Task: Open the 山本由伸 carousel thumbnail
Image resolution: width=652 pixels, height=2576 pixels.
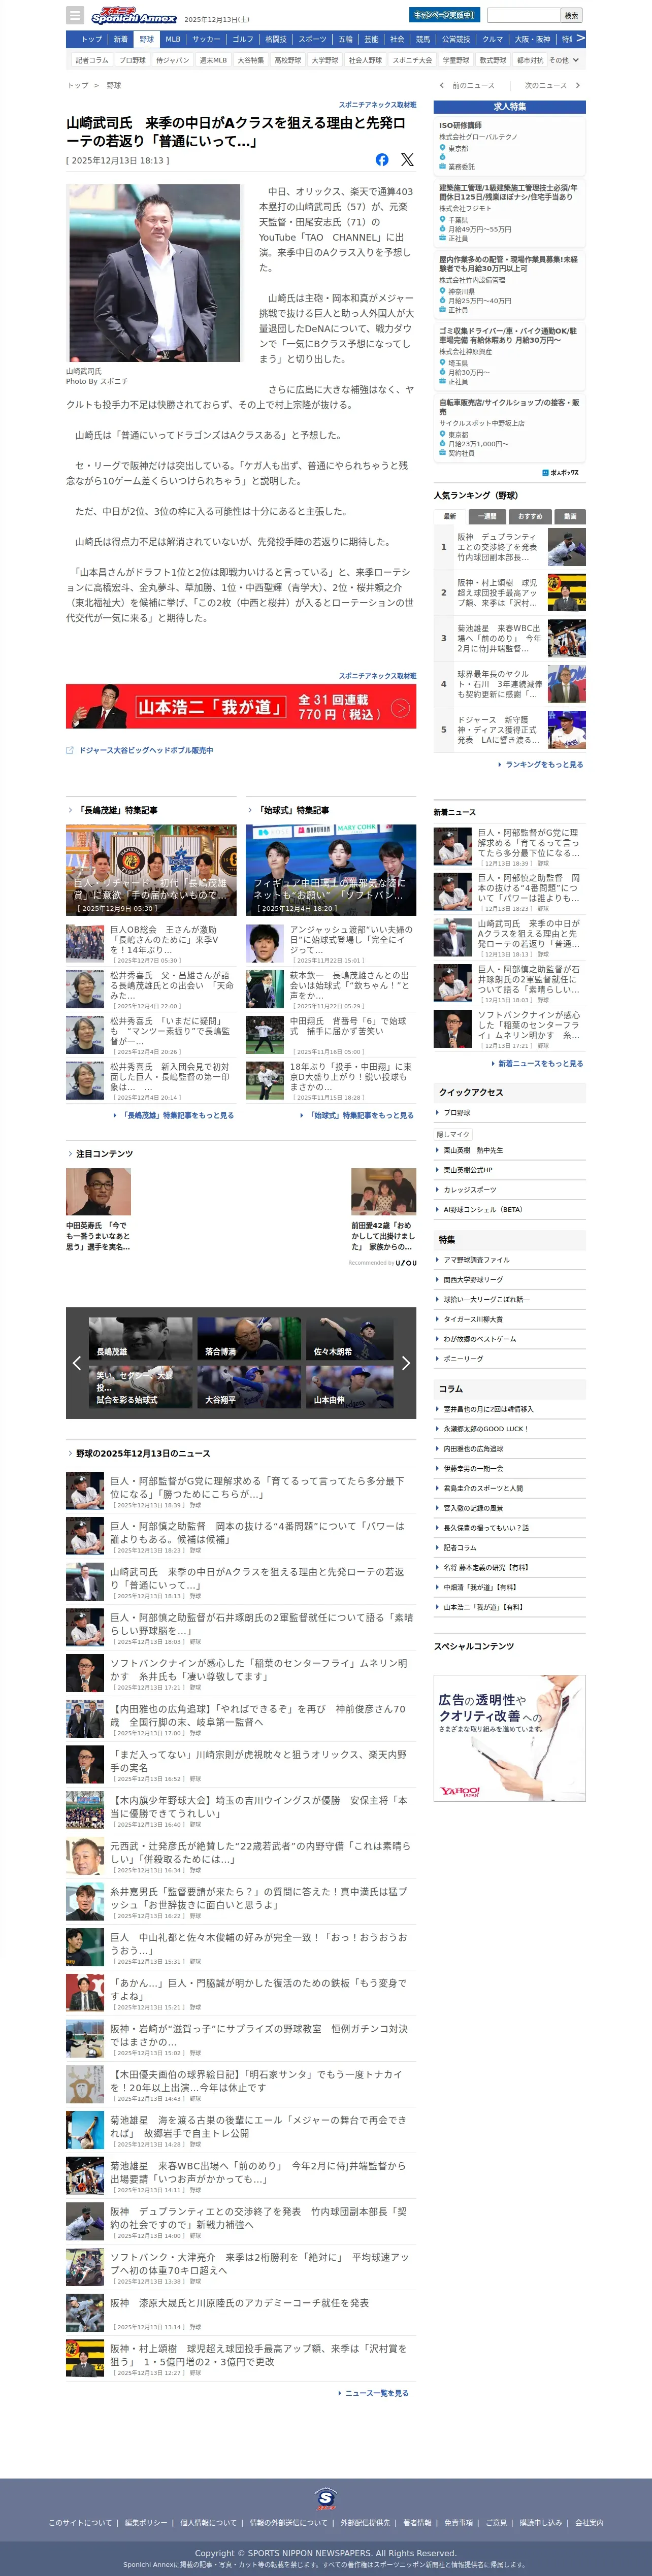Action: click(349, 1386)
